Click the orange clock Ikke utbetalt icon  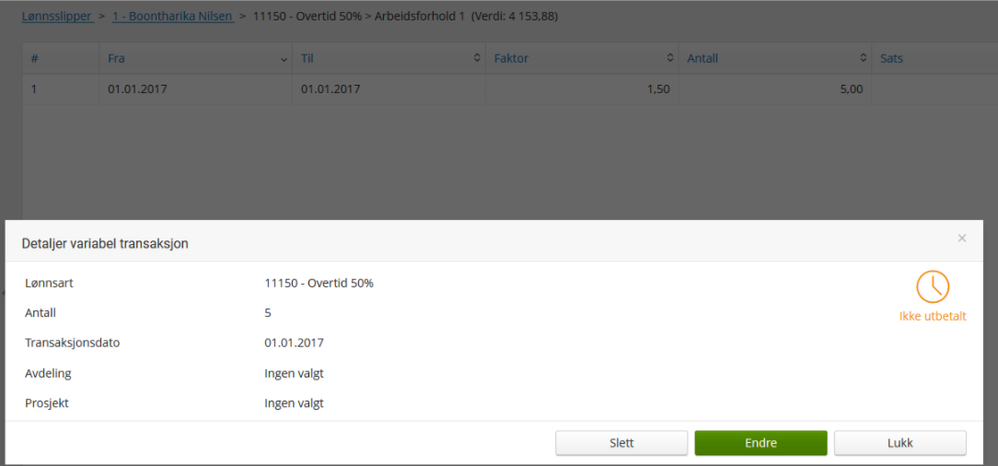(x=932, y=287)
